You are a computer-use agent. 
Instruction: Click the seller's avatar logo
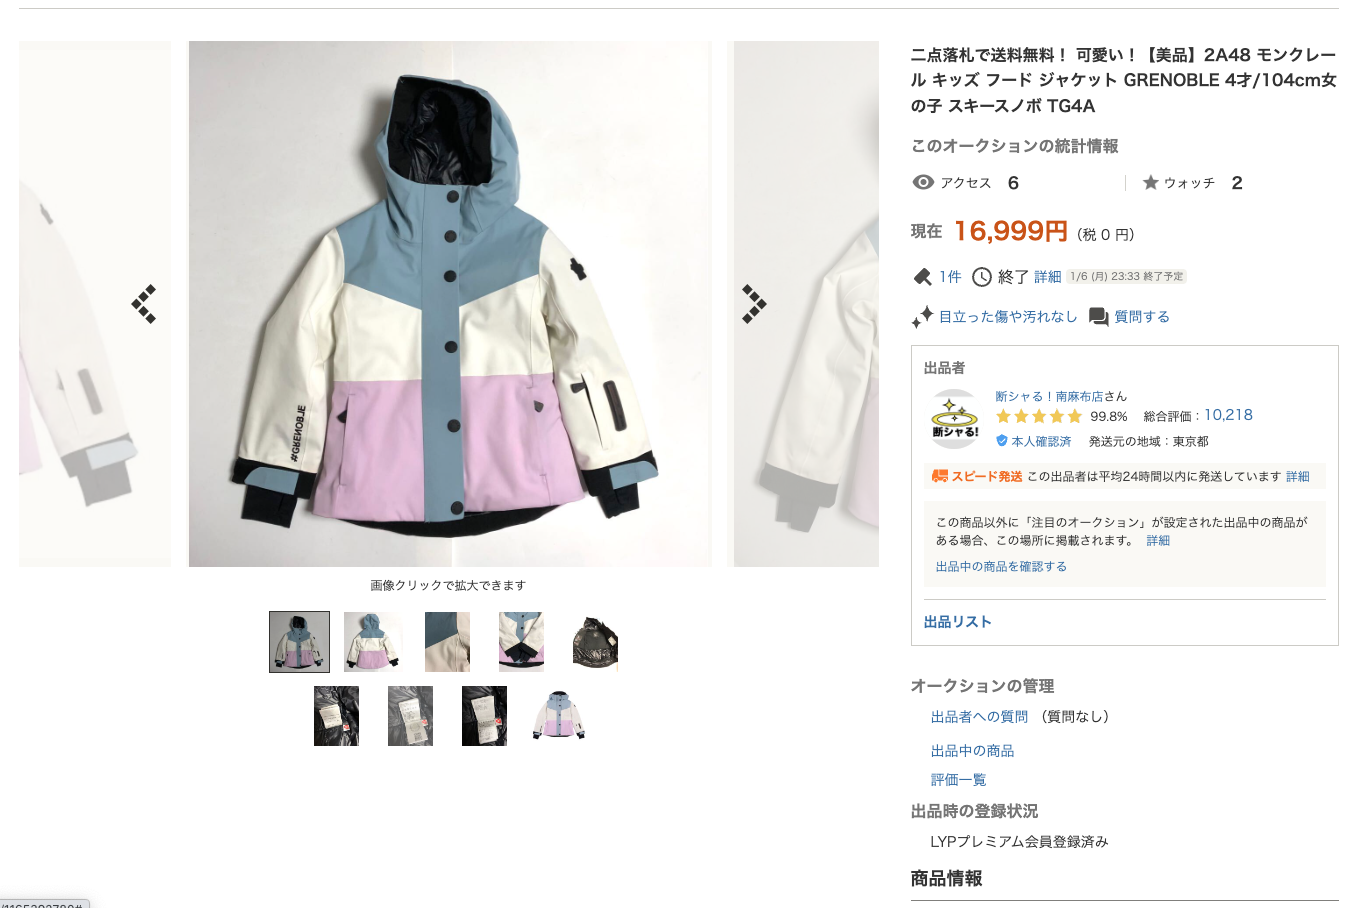pyautogui.click(x=955, y=419)
